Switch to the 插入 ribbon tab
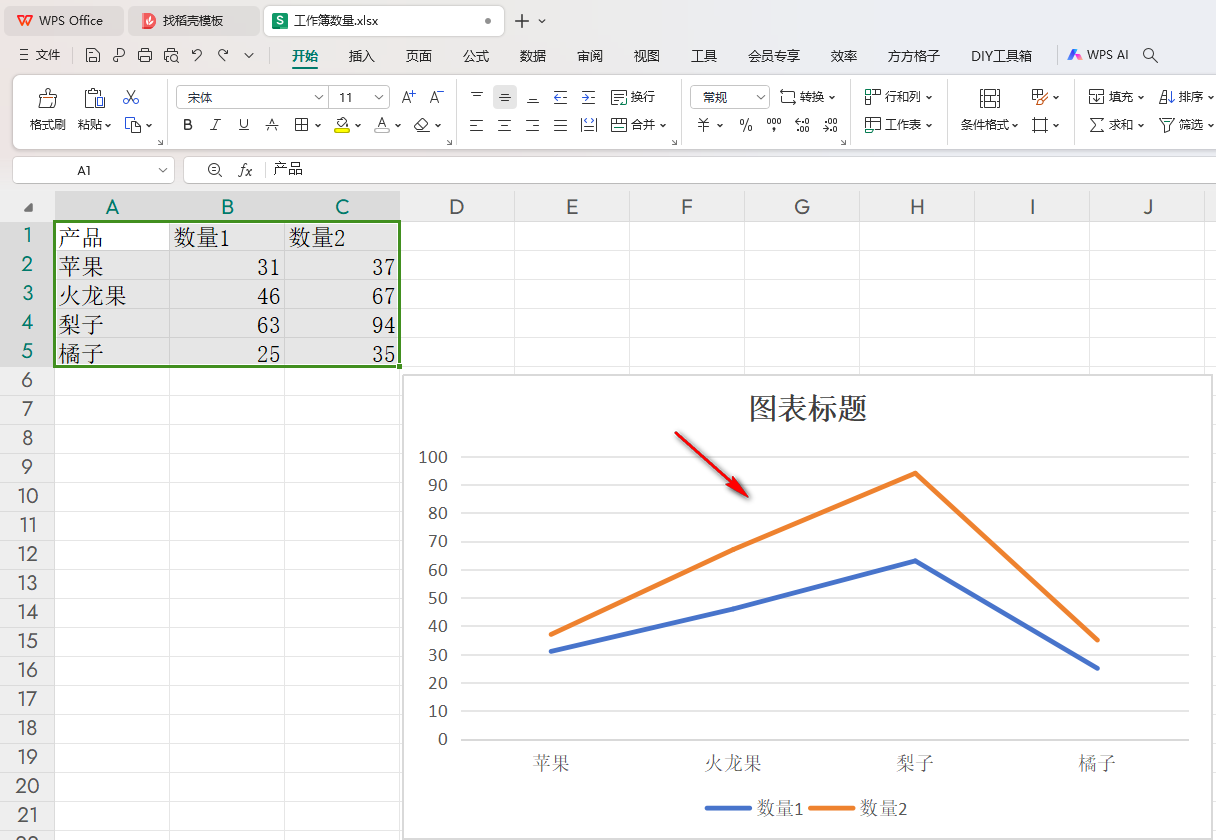 click(x=362, y=56)
